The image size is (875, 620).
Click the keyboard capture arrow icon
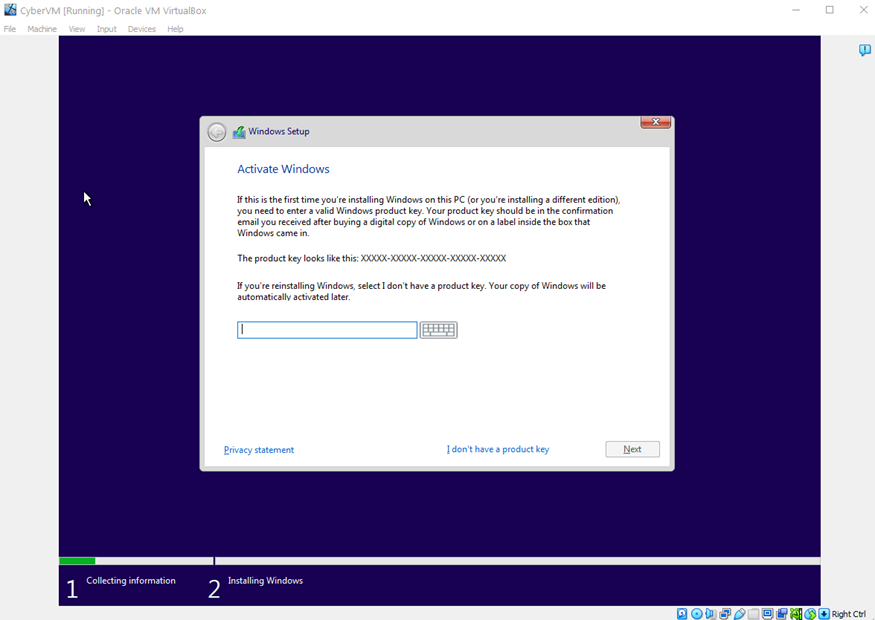point(824,614)
